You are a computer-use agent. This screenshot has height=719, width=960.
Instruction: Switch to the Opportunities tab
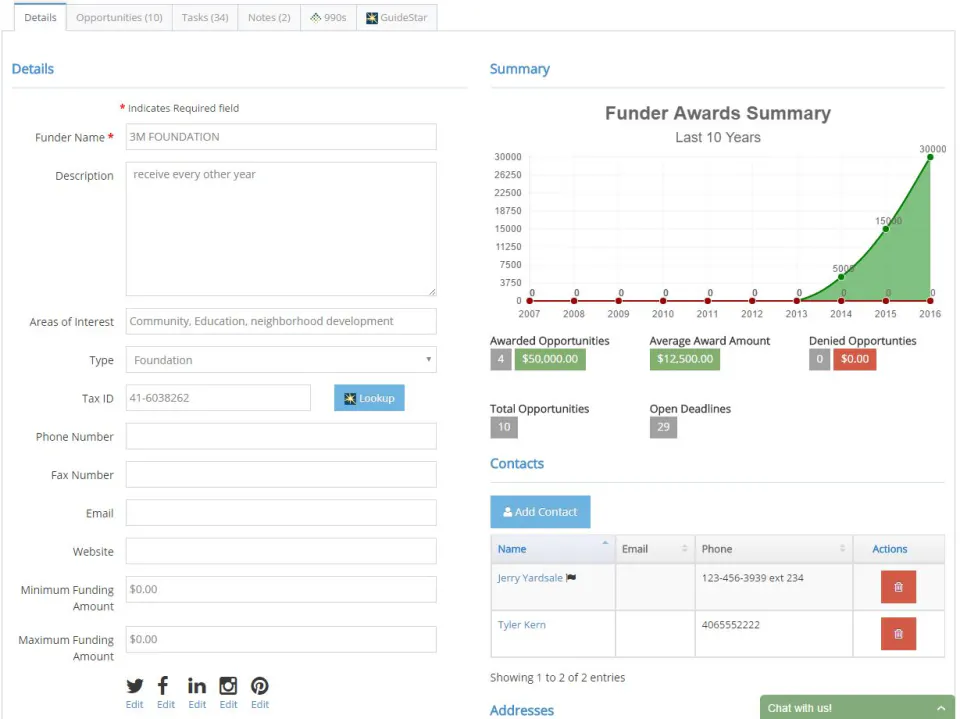pyautogui.click(x=119, y=17)
